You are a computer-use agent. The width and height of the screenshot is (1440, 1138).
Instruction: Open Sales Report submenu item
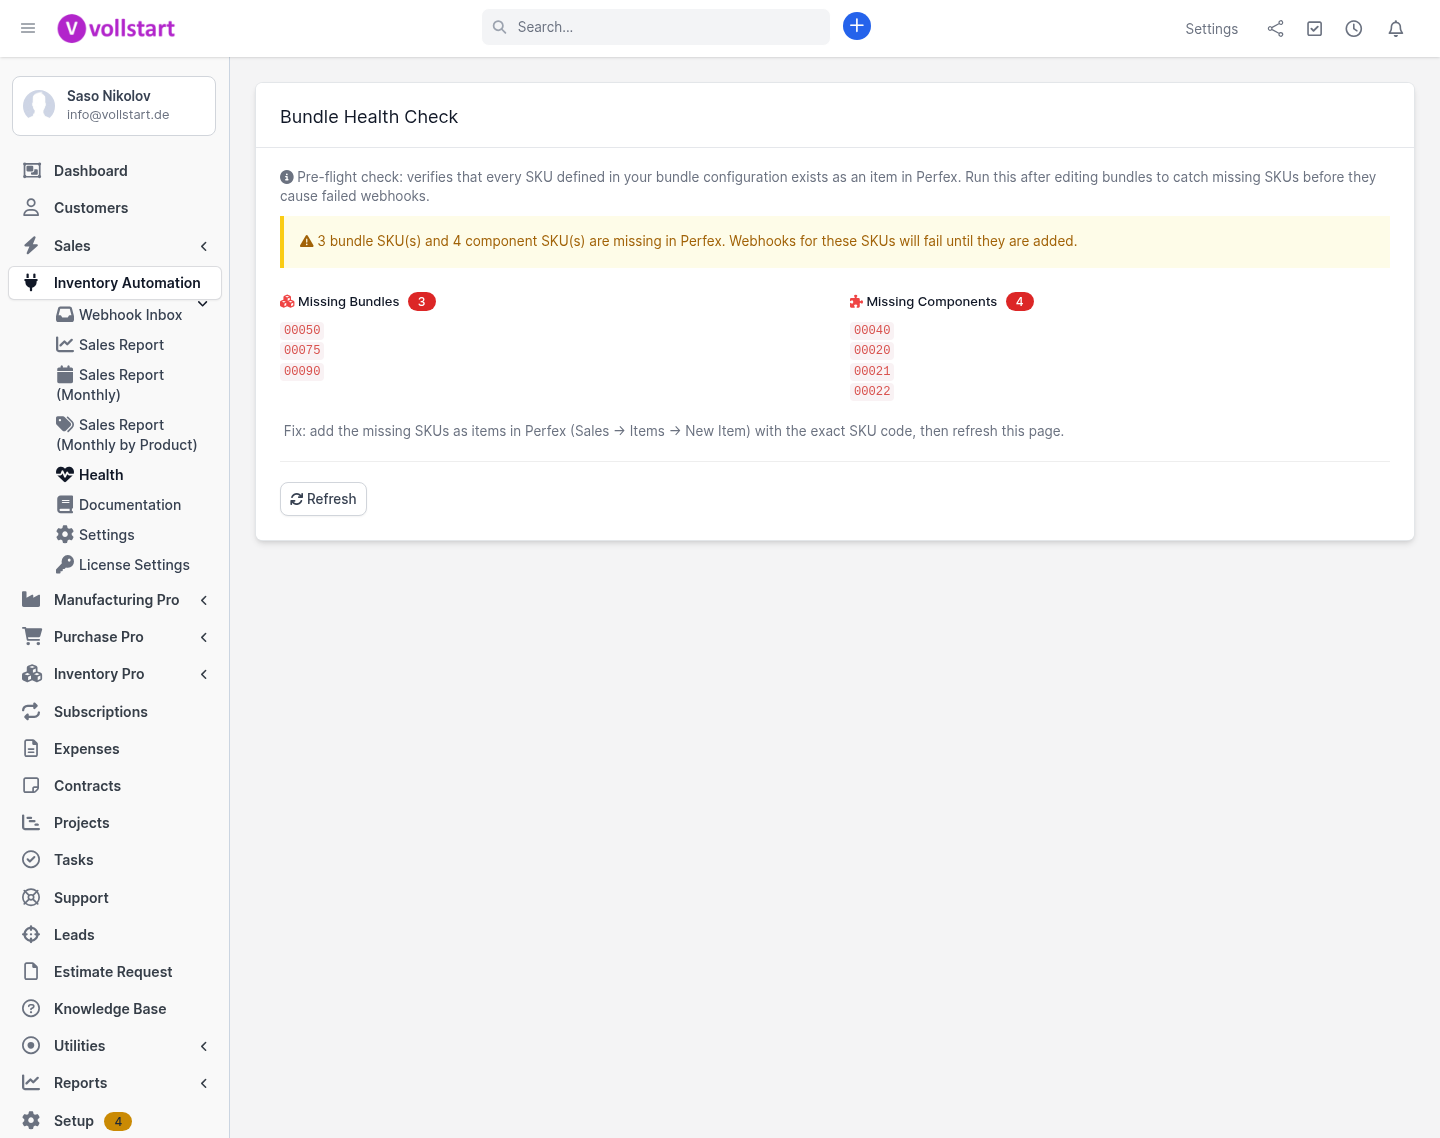tap(121, 345)
